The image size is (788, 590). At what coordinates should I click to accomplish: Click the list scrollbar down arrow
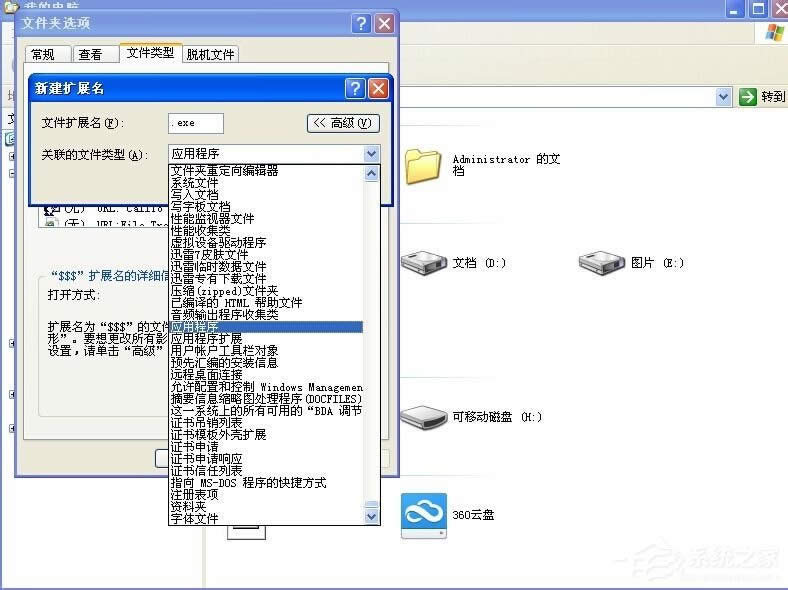click(x=372, y=517)
